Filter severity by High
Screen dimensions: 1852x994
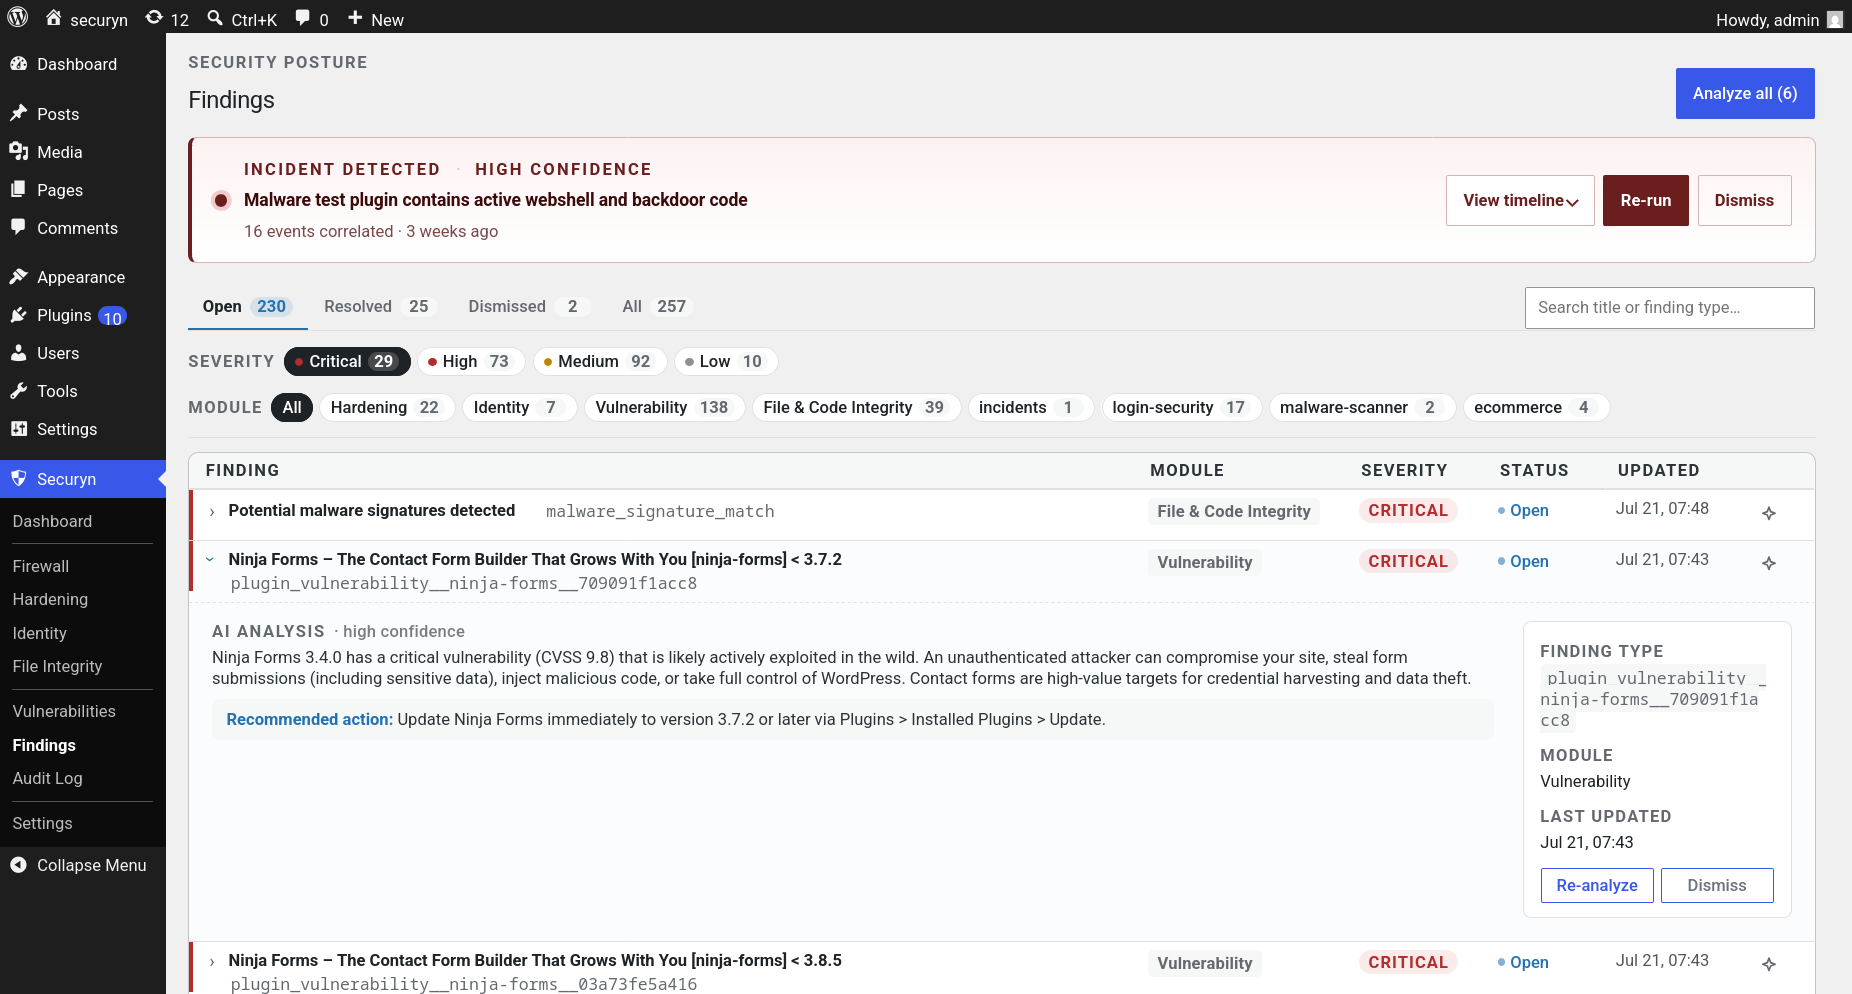[x=470, y=361]
